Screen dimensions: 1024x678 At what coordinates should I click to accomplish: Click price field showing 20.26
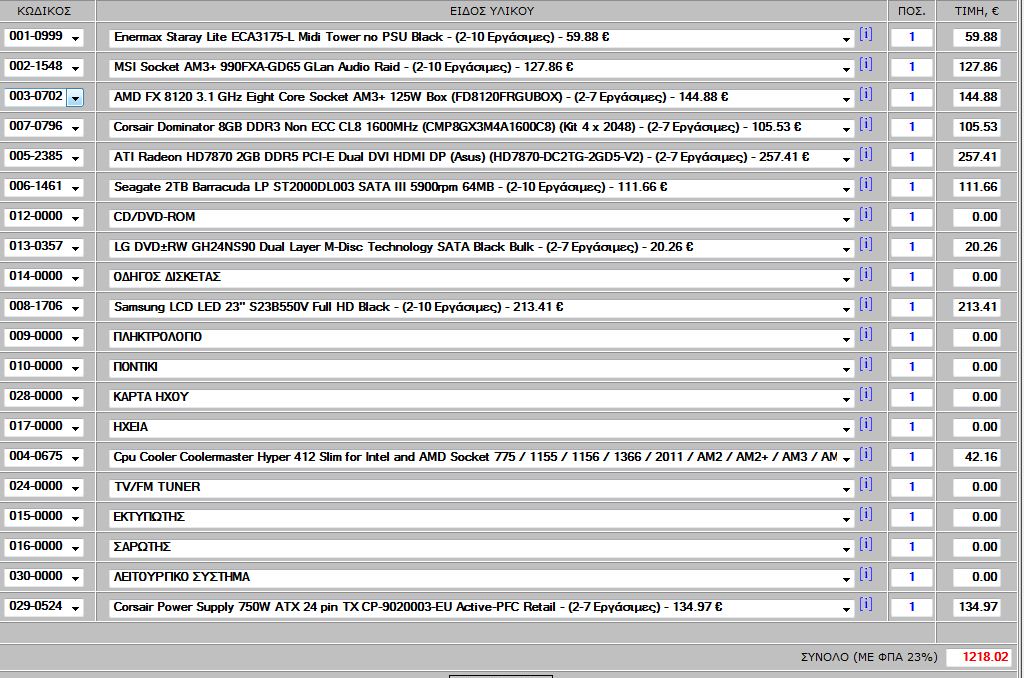(976, 248)
